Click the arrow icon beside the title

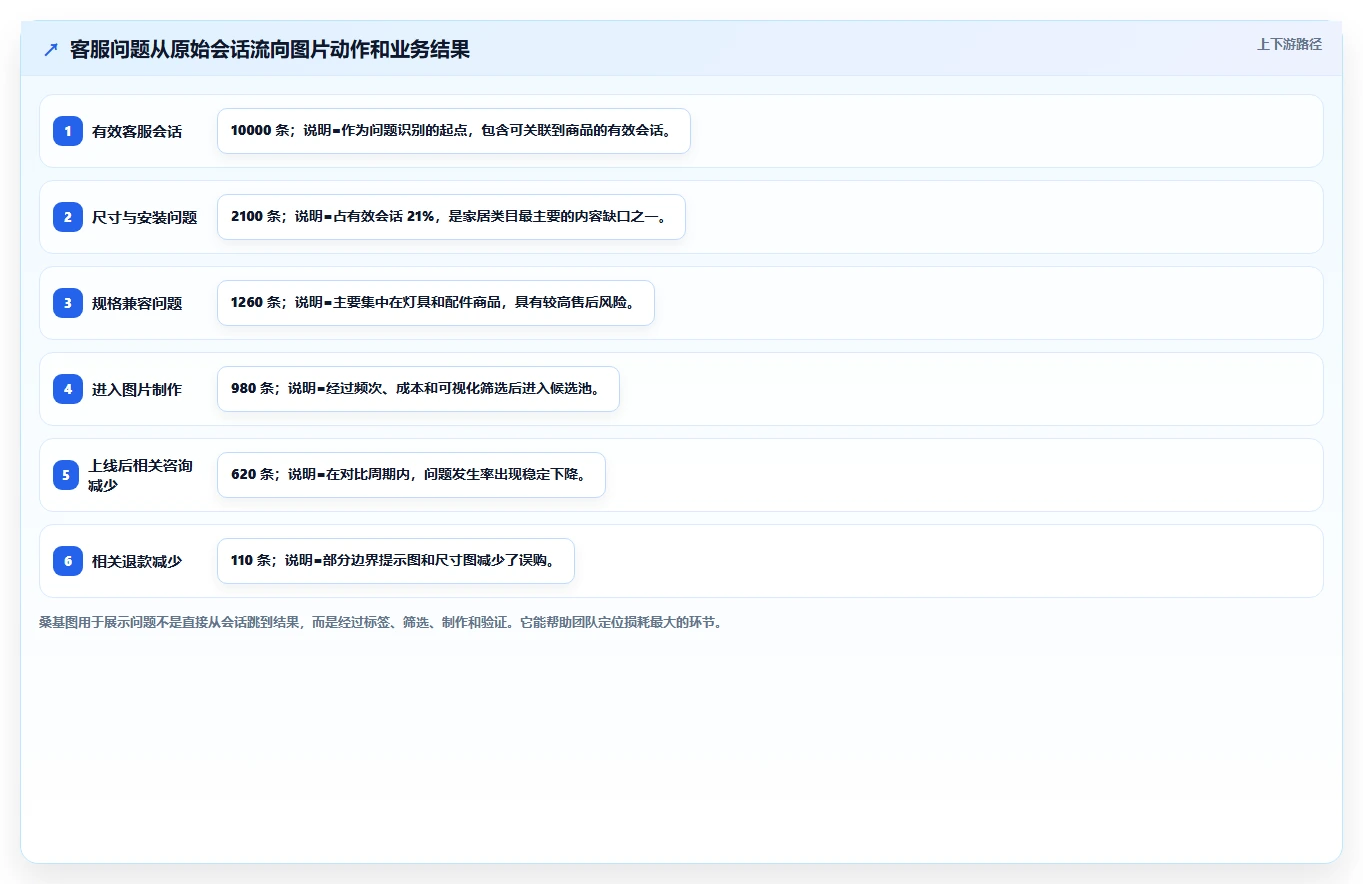pyautogui.click(x=50, y=50)
